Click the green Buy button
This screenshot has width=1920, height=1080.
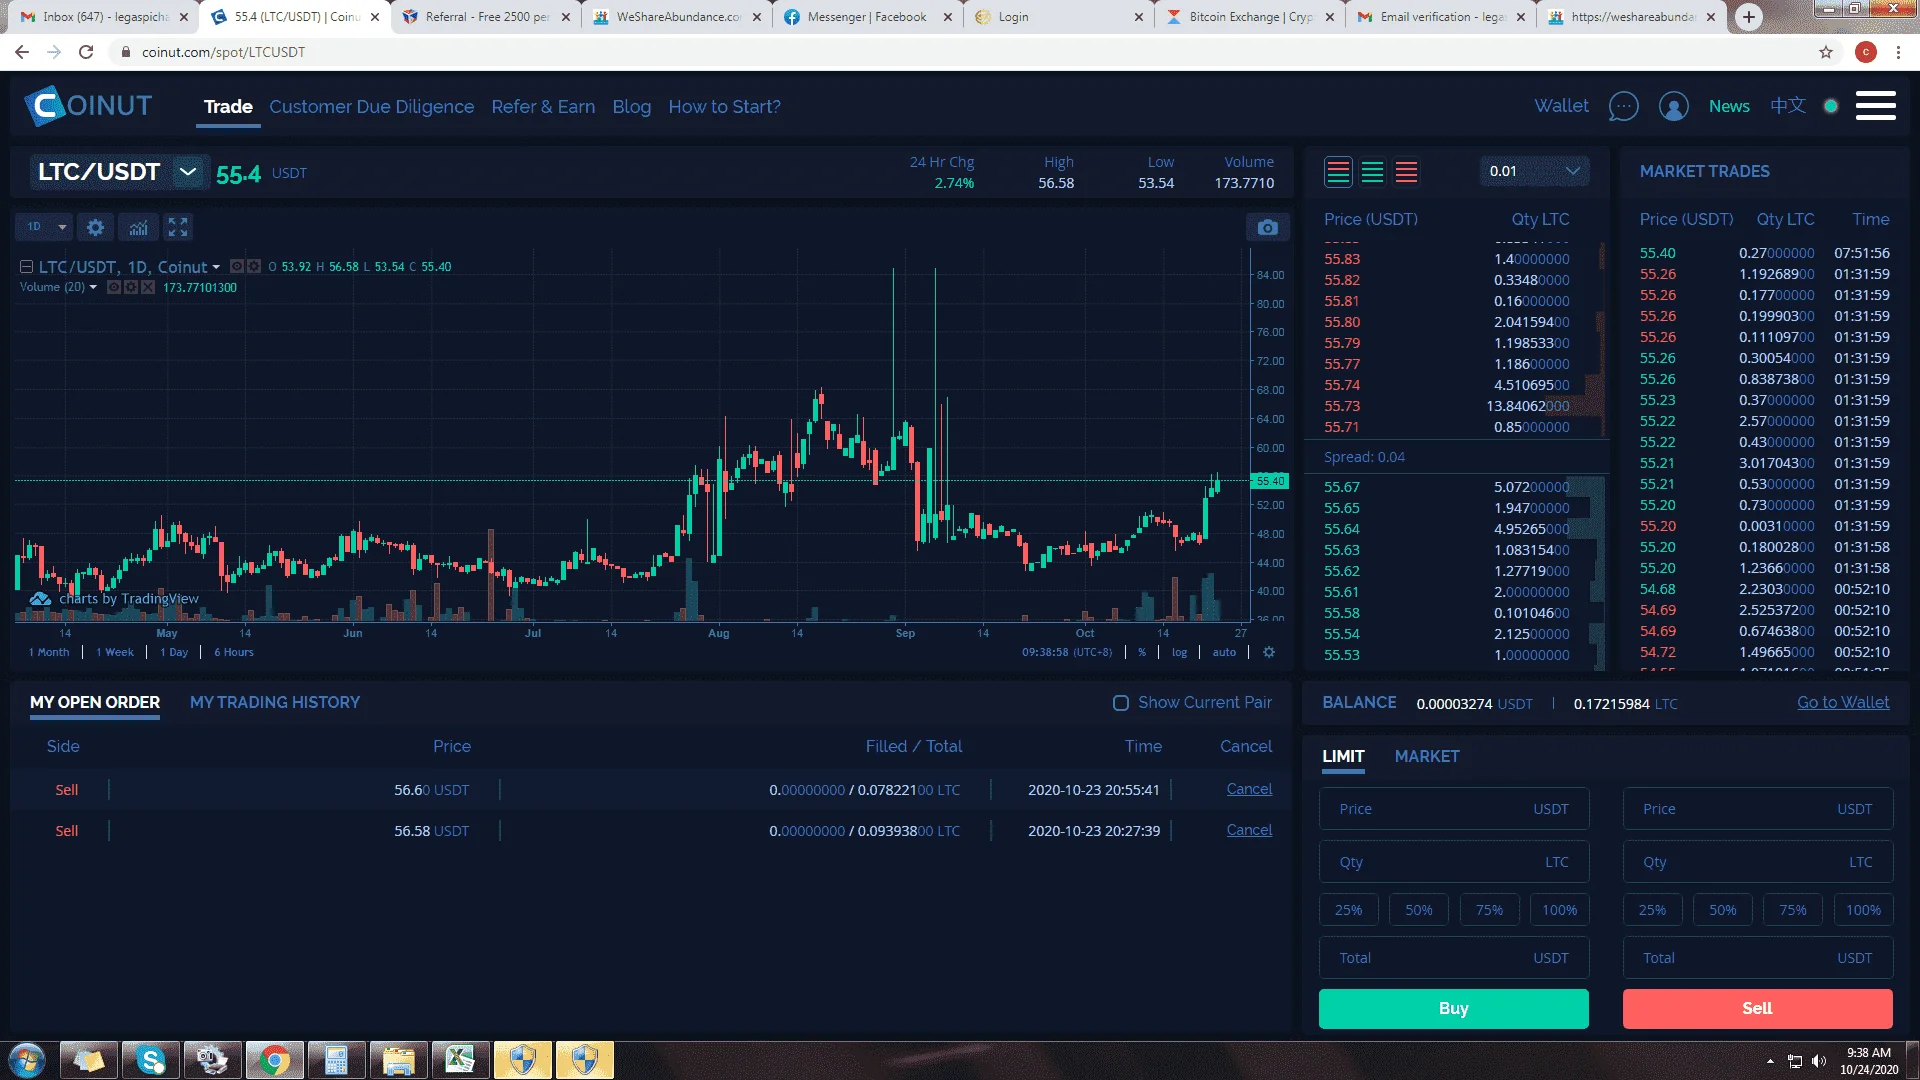point(1453,1009)
